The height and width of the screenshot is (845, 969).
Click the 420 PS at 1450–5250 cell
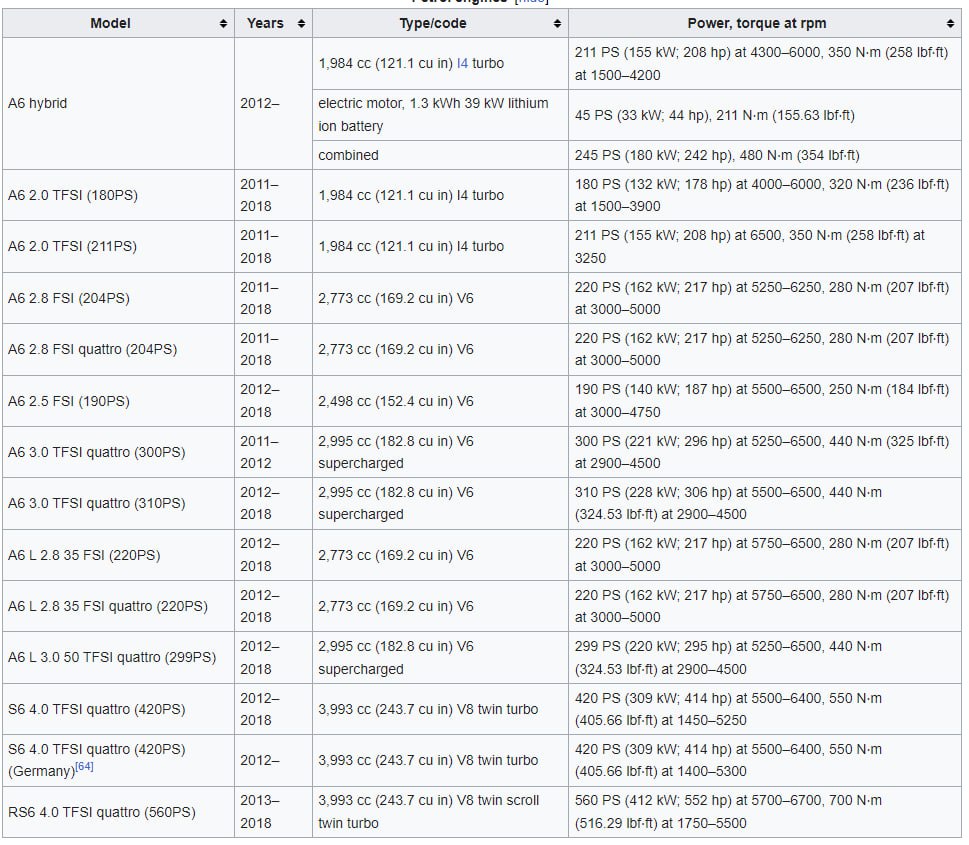point(765,709)
